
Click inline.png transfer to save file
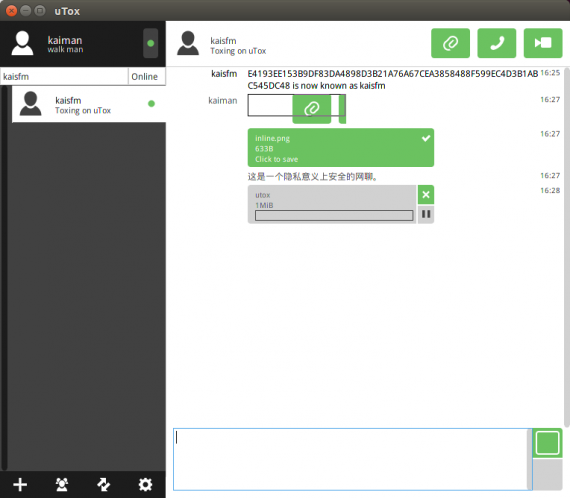[x=341, y=148]
